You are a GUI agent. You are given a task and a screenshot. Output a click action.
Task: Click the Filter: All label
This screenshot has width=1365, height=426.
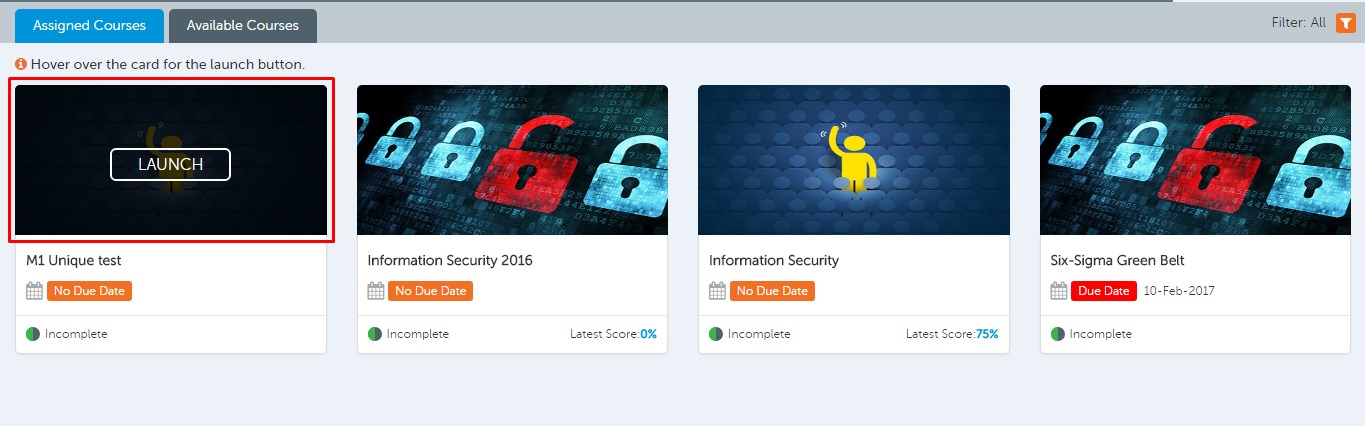click(x=1298, y=23)
